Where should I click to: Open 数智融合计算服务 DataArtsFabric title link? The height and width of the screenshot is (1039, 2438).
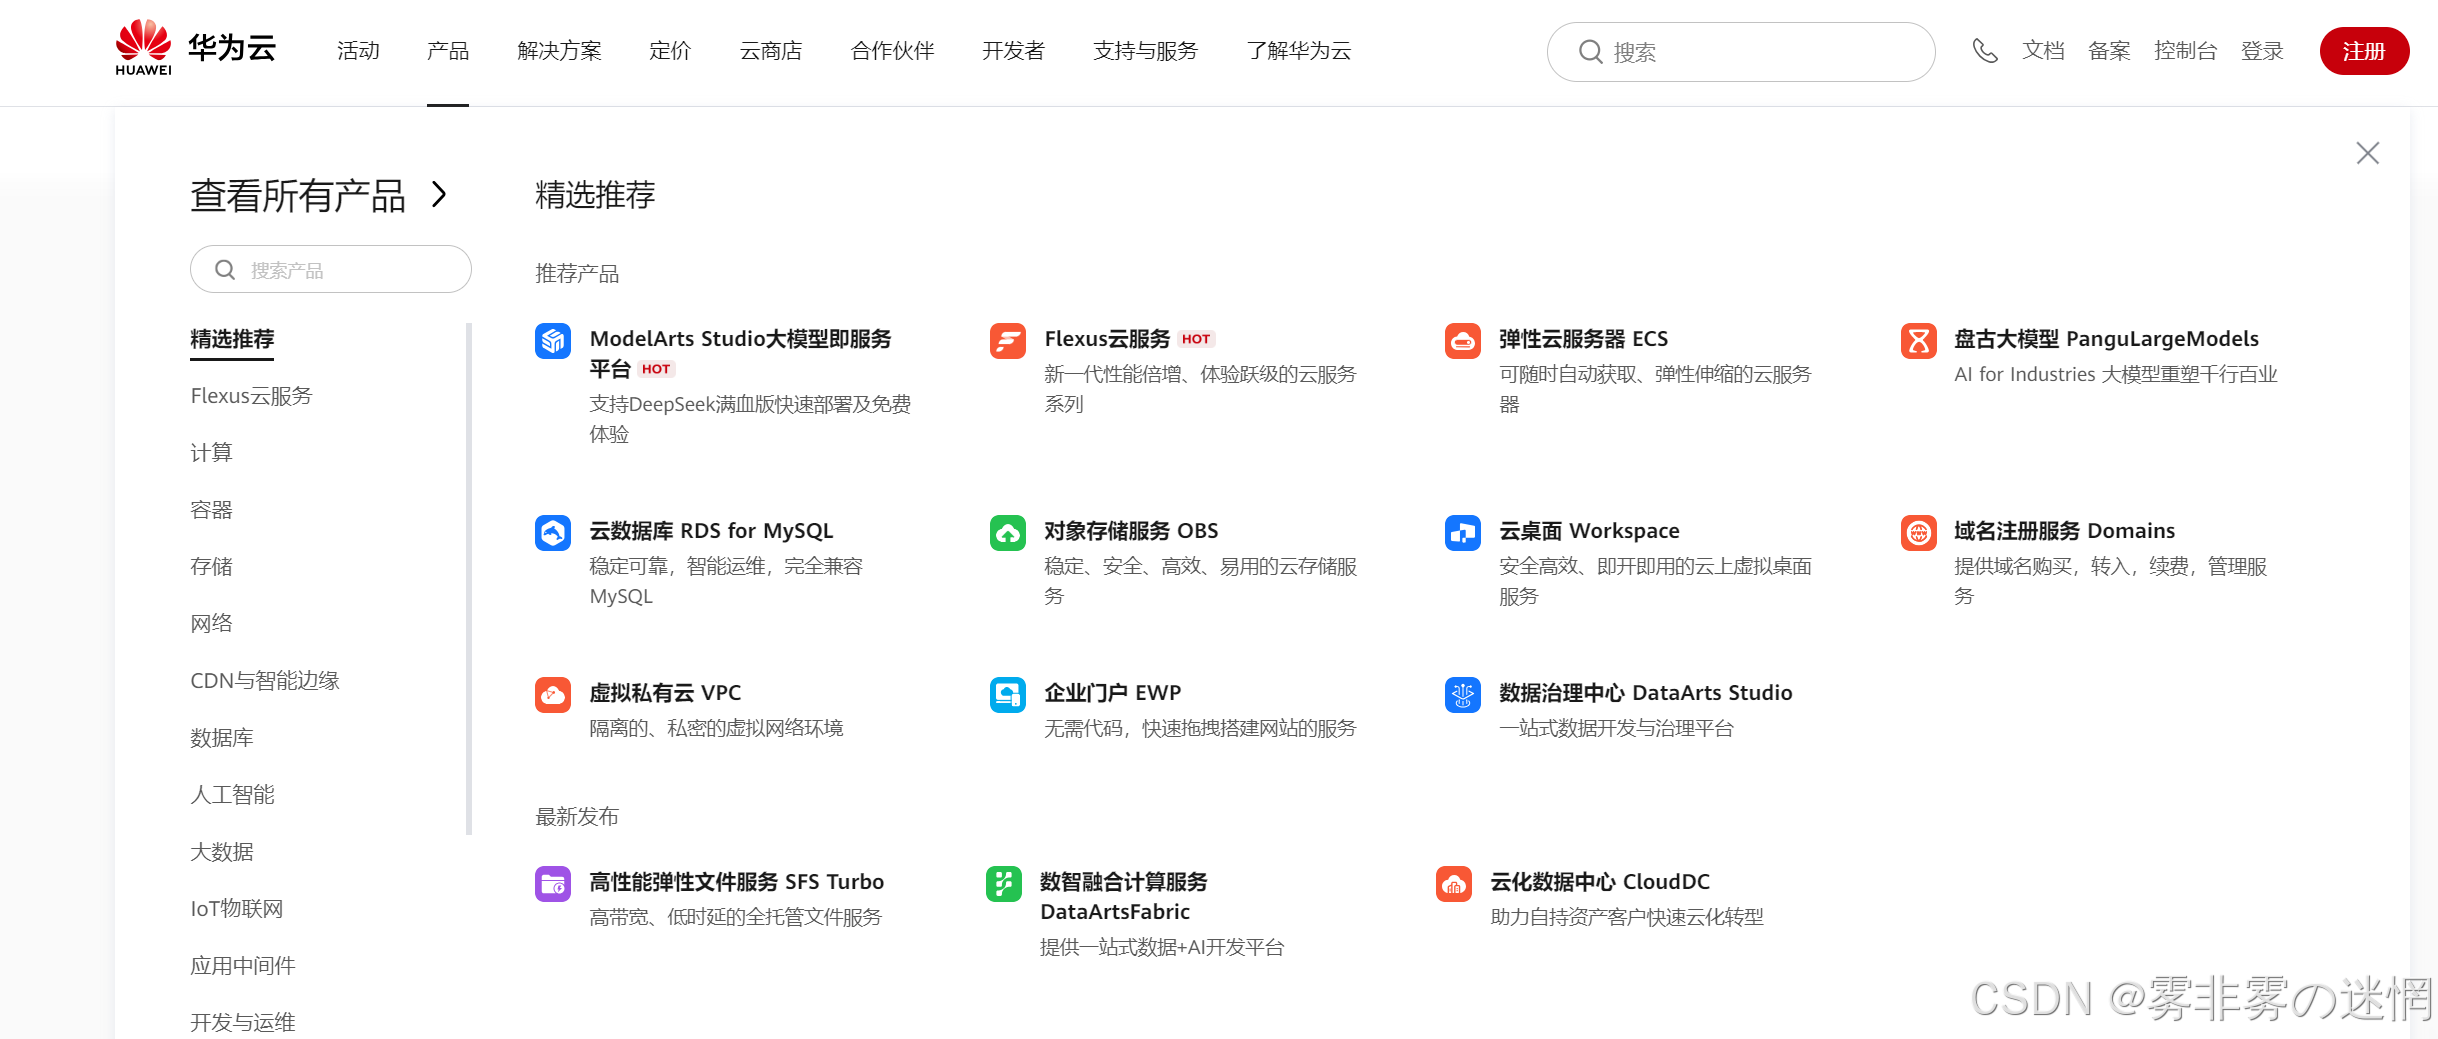tap(1124, 897)
